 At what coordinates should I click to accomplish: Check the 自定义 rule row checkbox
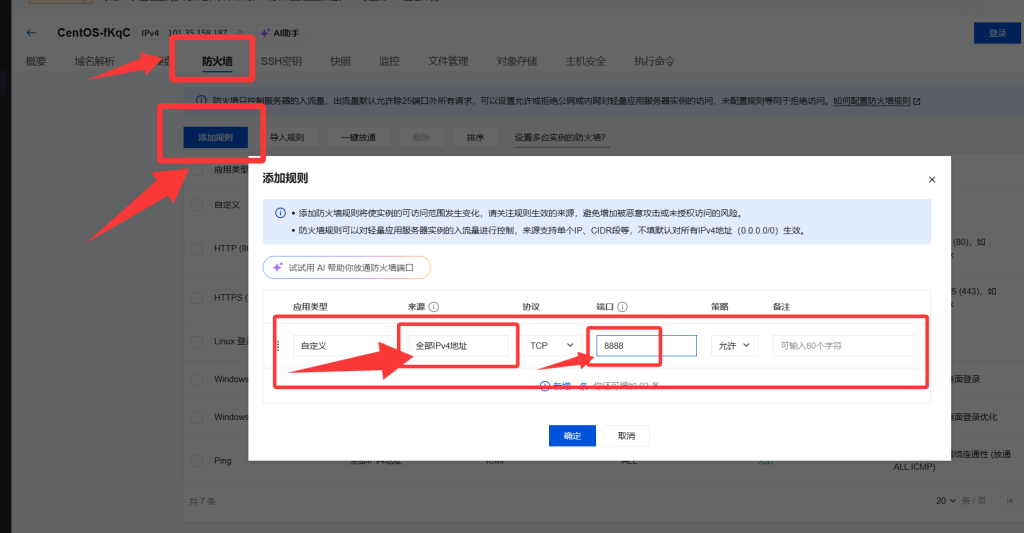click(x=197, y=205)
